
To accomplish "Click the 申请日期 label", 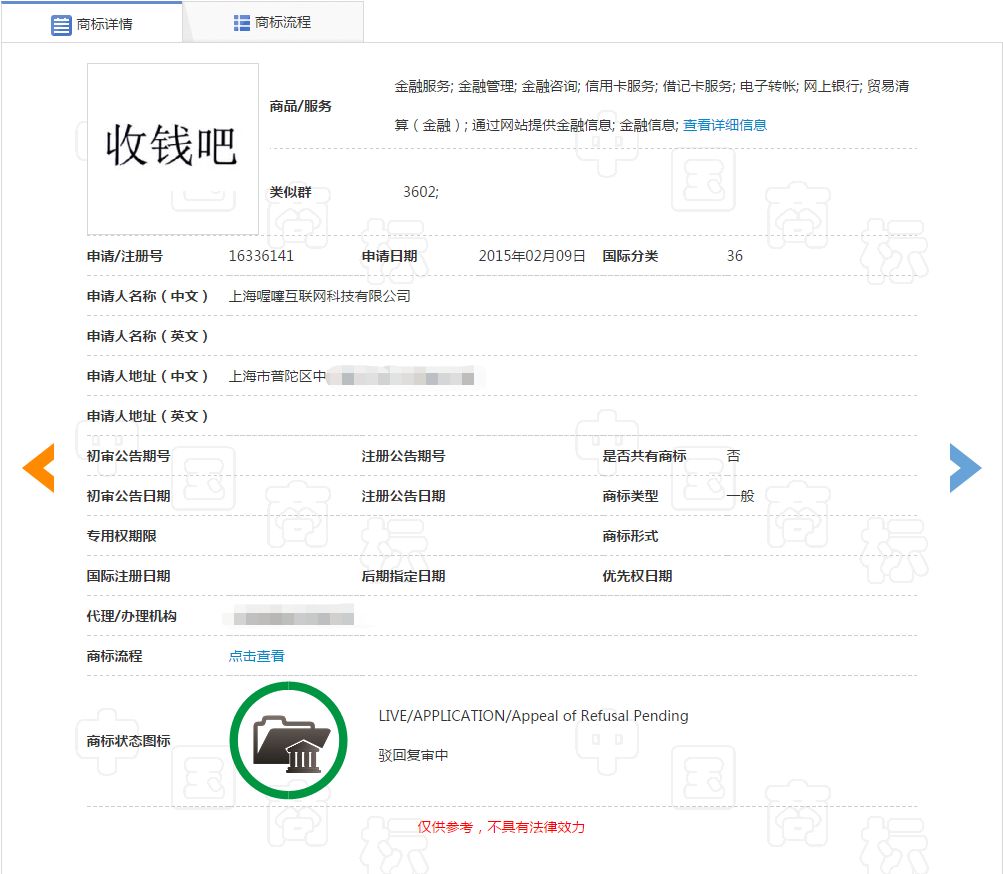I will click(390, 256).
